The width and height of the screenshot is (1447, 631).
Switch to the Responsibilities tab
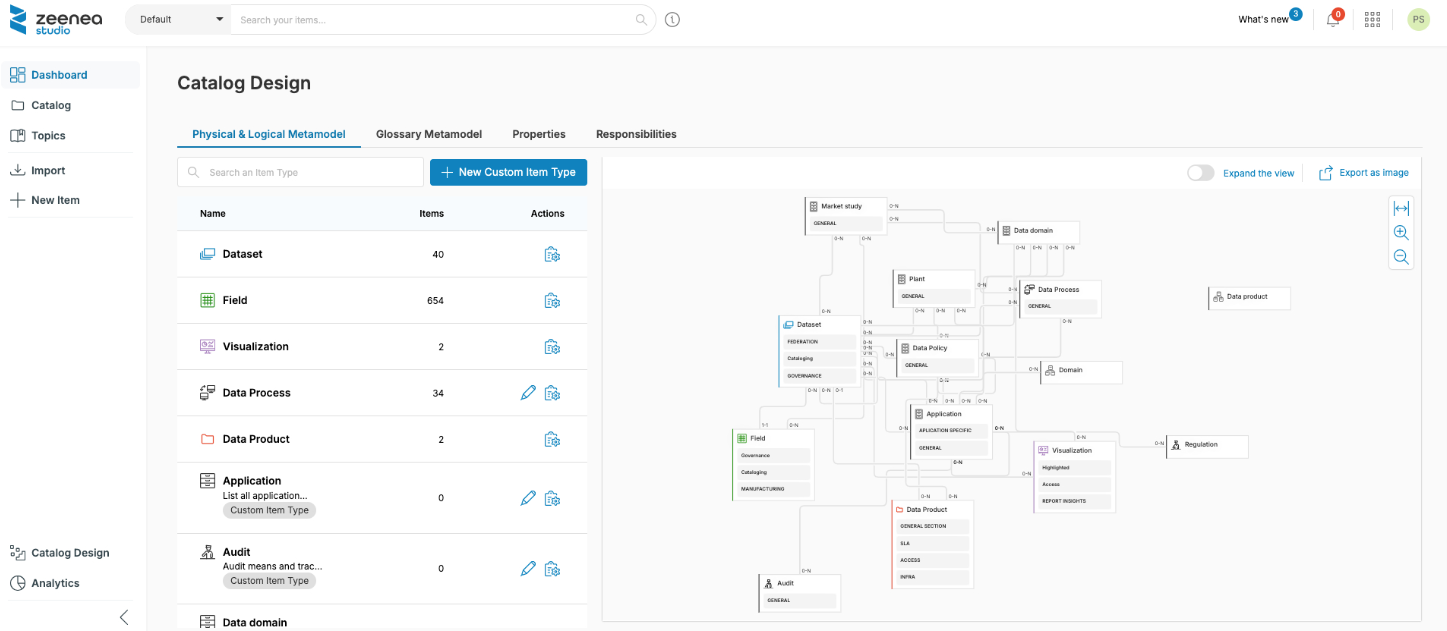coord(636,134)
